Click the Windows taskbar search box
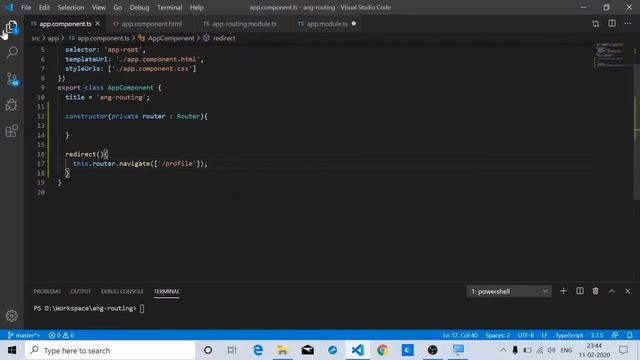 [110, 350]
